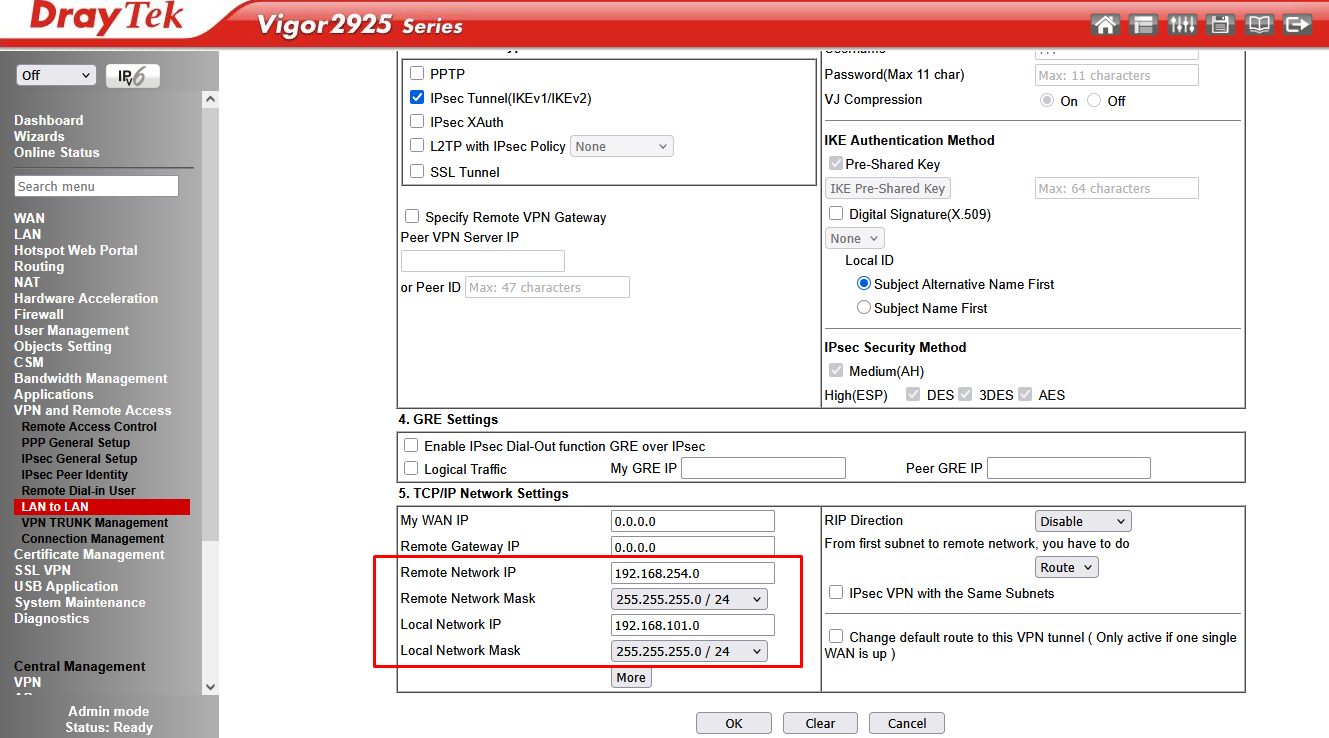
Task: Click the sliders settings icon in the header
Action: click(x=1182, y=25)
